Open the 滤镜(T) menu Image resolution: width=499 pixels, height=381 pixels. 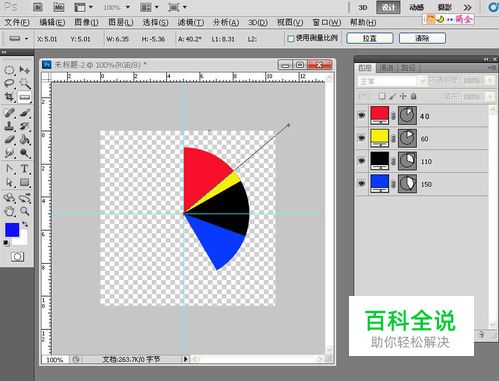click(191, 22)
